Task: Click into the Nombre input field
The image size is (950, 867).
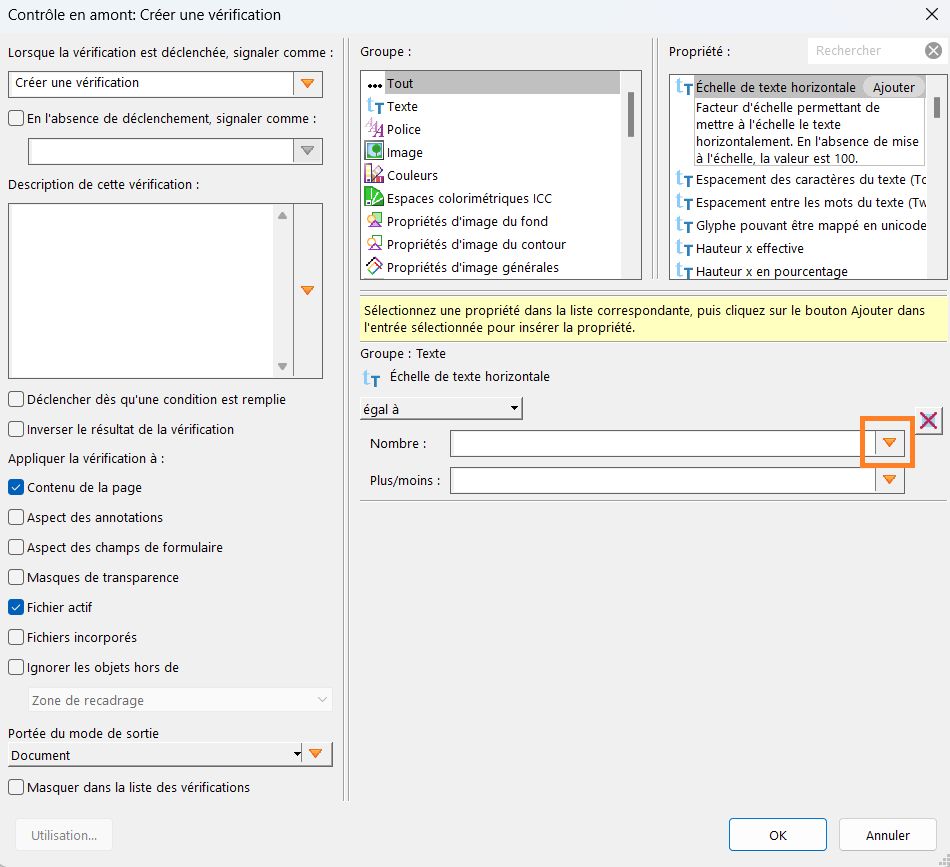Action: (x=663, y=443)
